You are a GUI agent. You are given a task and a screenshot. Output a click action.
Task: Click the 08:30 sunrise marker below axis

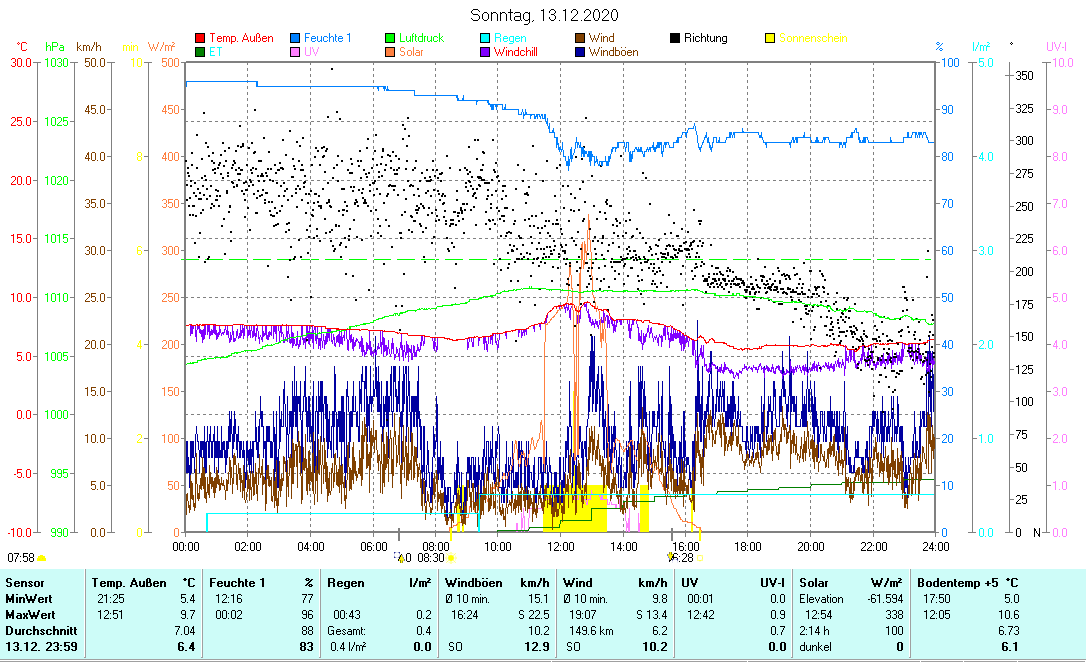431,558
